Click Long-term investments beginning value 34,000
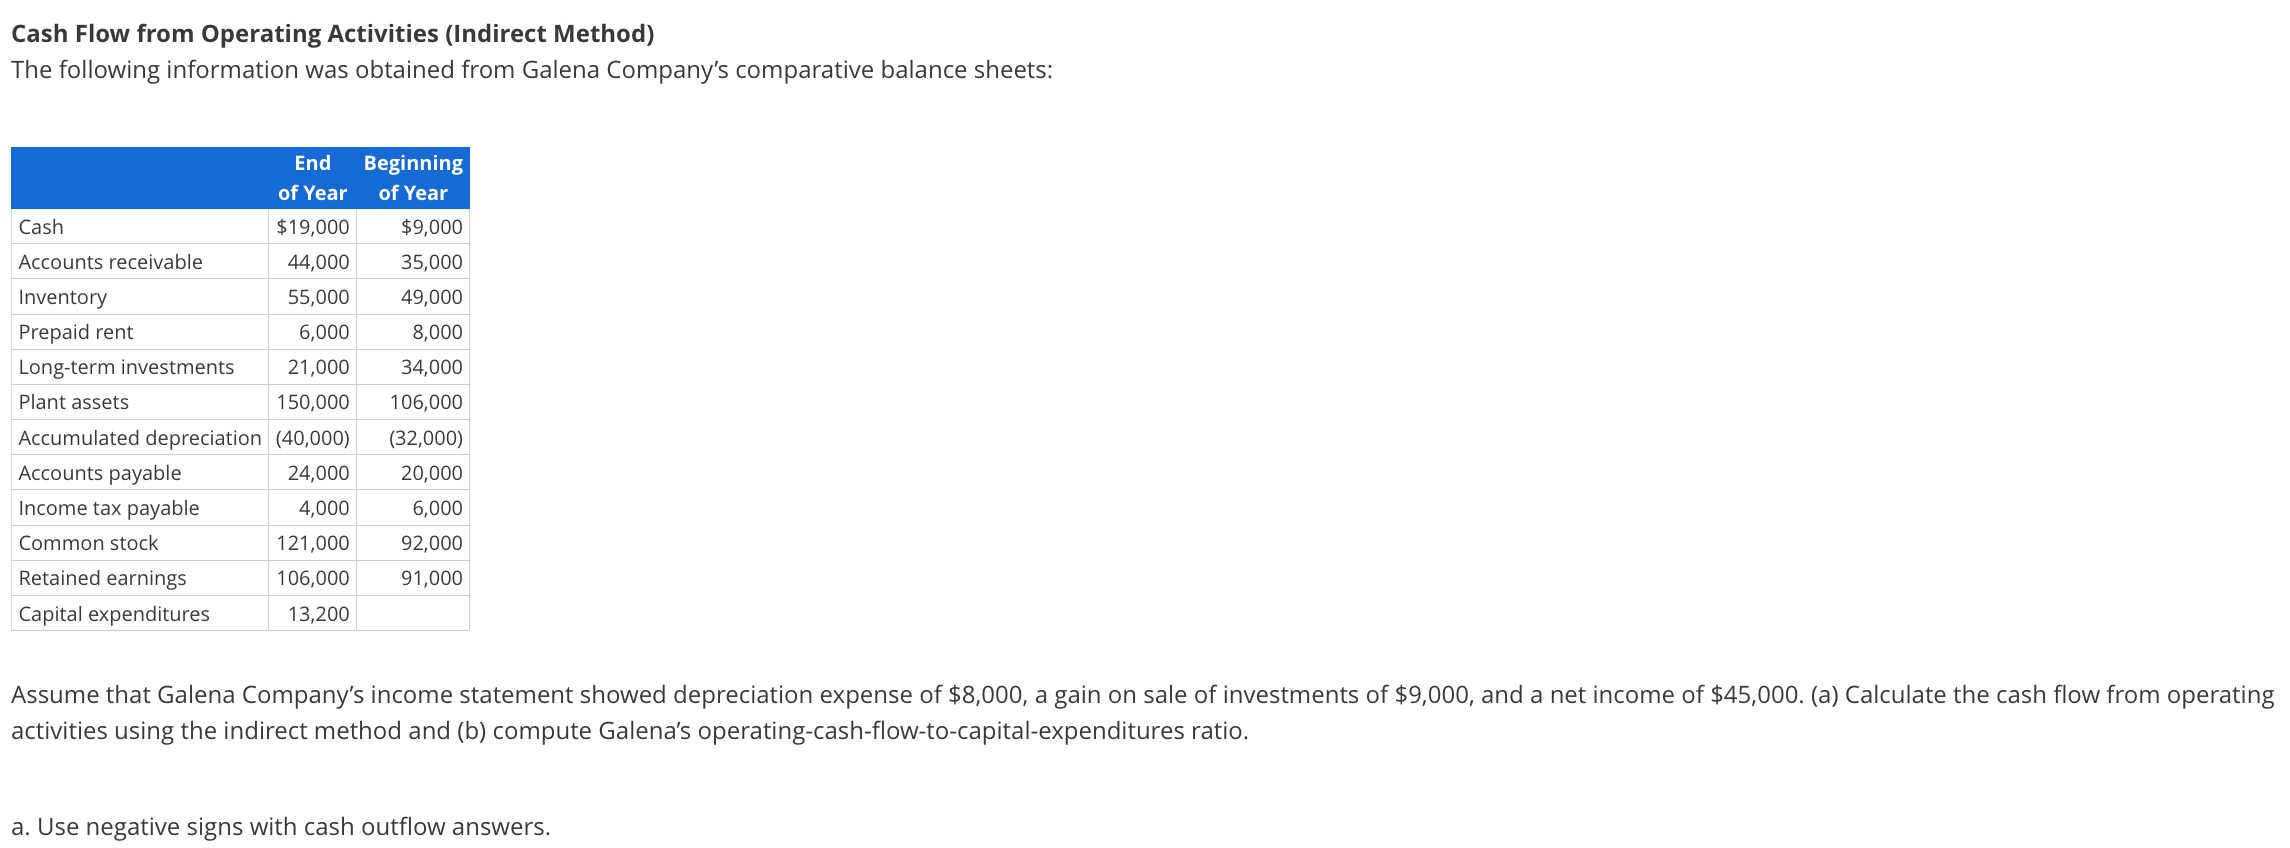Viewport: 2290px width, 848px height. pos(431,367)
